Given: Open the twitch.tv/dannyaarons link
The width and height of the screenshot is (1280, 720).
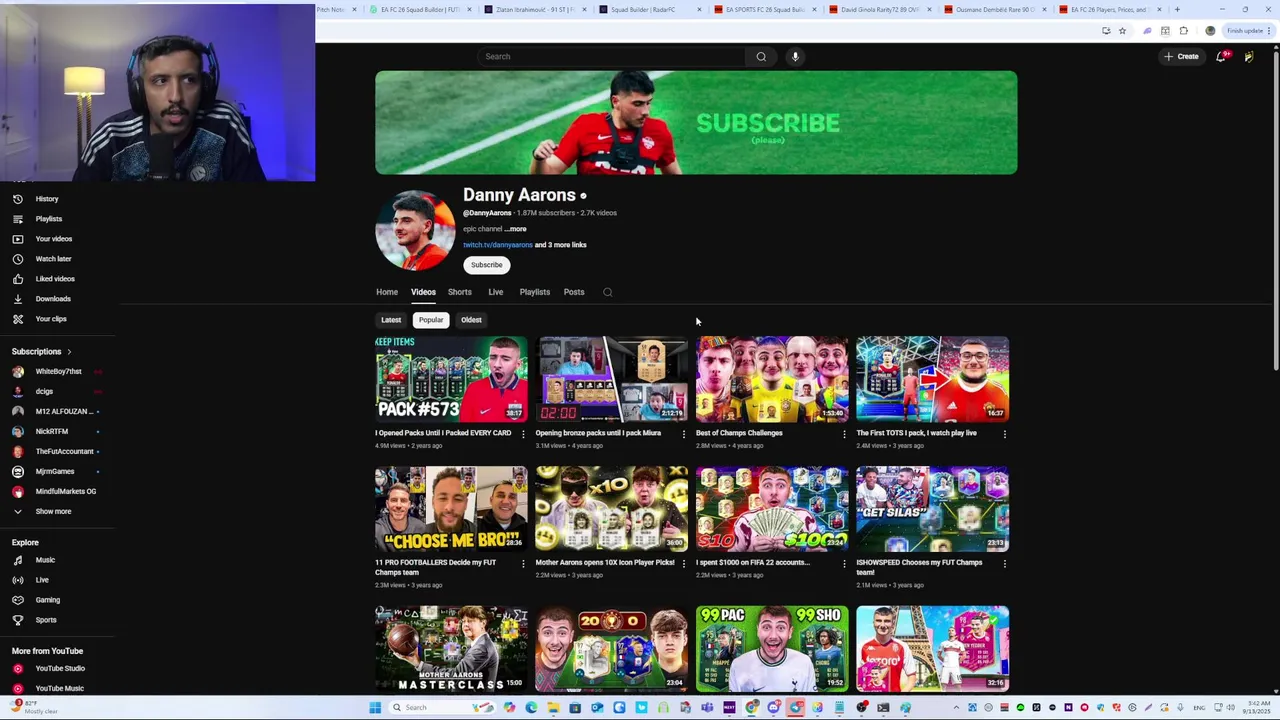Looking at the screenshot, I should coord(497,245).
